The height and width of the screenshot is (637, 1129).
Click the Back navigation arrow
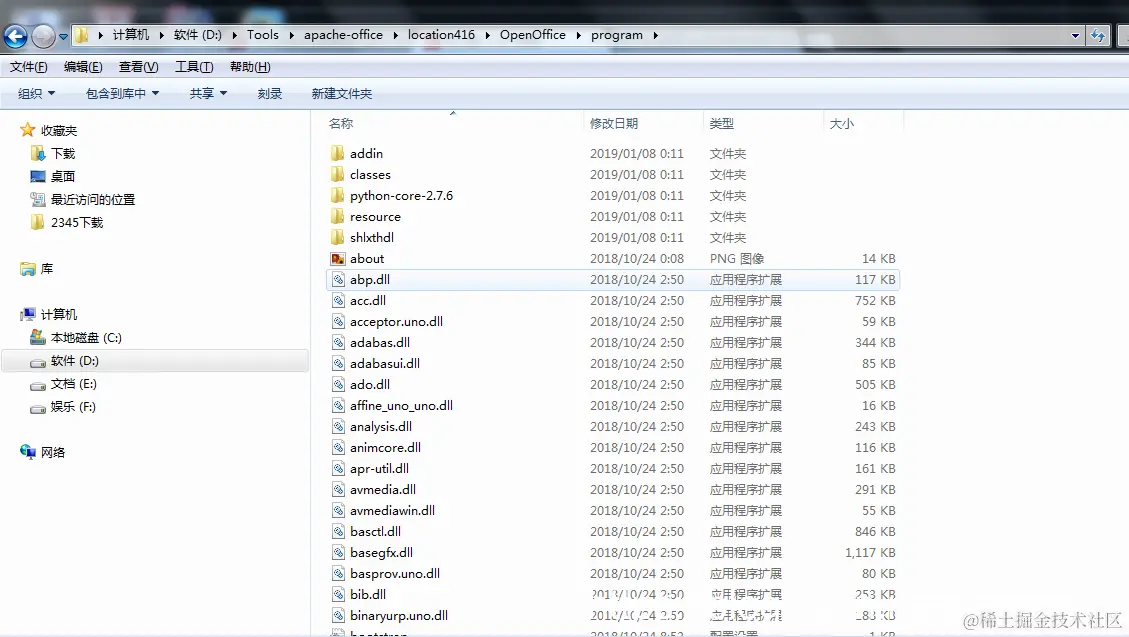click(15, 35)
